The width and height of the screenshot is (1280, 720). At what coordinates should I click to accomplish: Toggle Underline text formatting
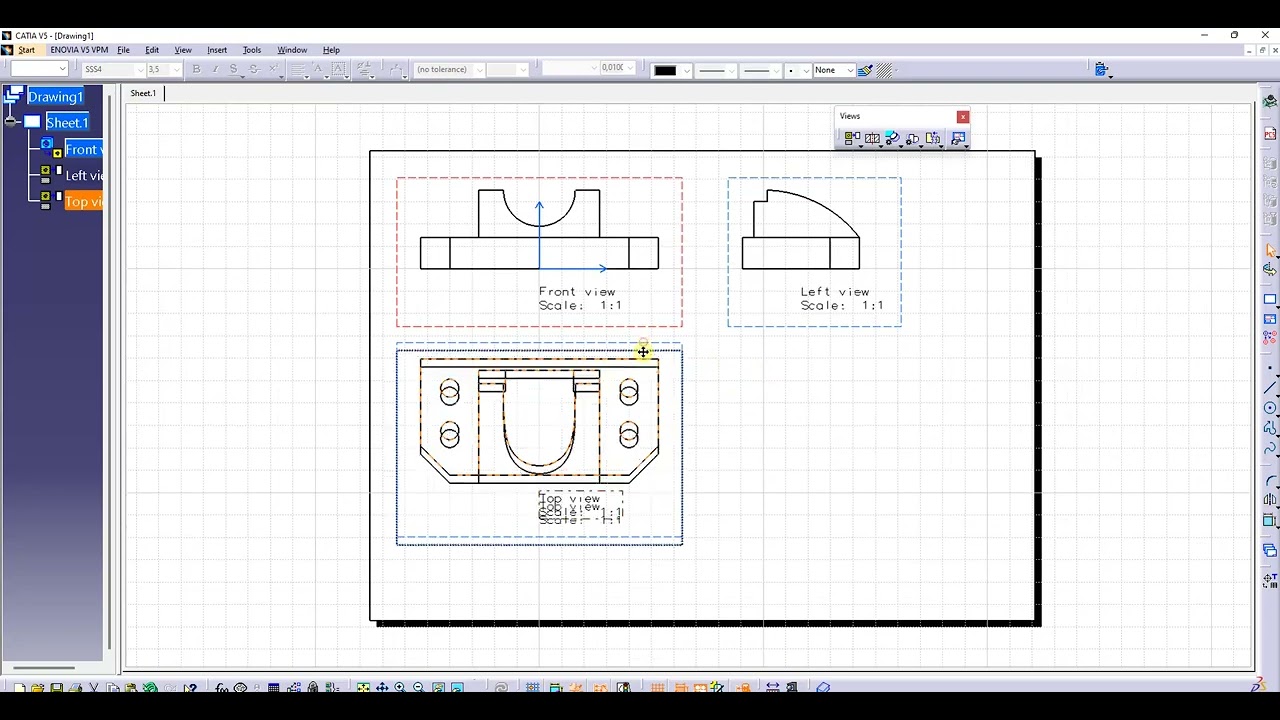pyautogui.click(x=234, y=69)
